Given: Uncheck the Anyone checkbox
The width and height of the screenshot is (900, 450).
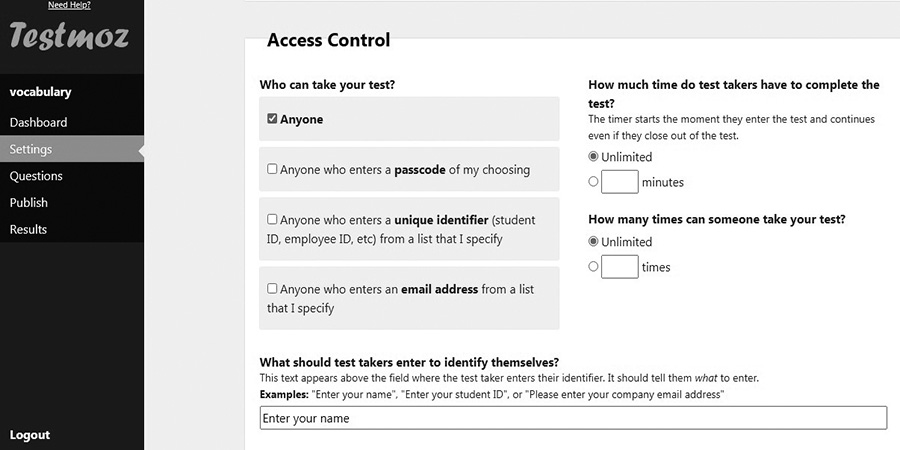Looking at the screenshot, I should pyautogui.click(x=272, y=119).
